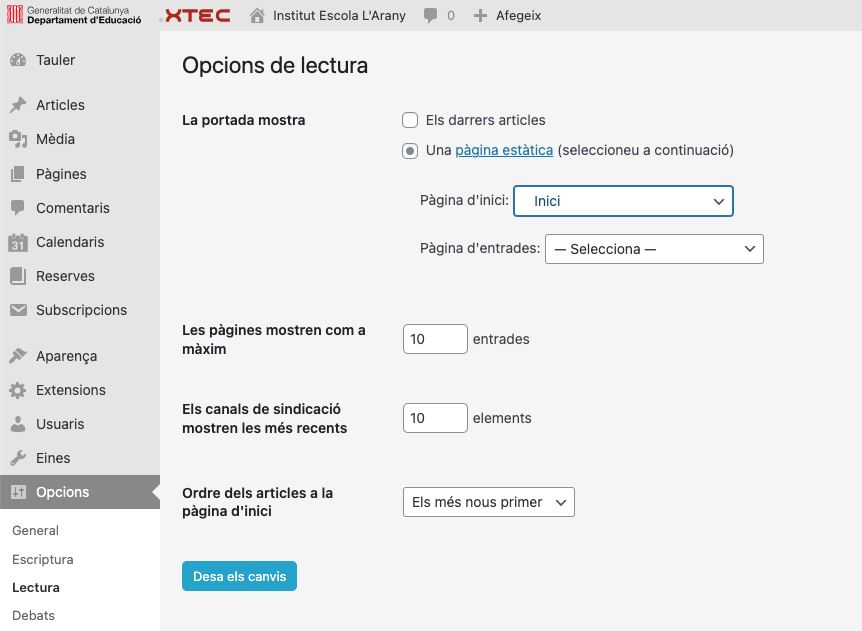Open the Calendaris calendar icon
The height and width of the screenshot is (631, 862).
[x=18, y=242]
